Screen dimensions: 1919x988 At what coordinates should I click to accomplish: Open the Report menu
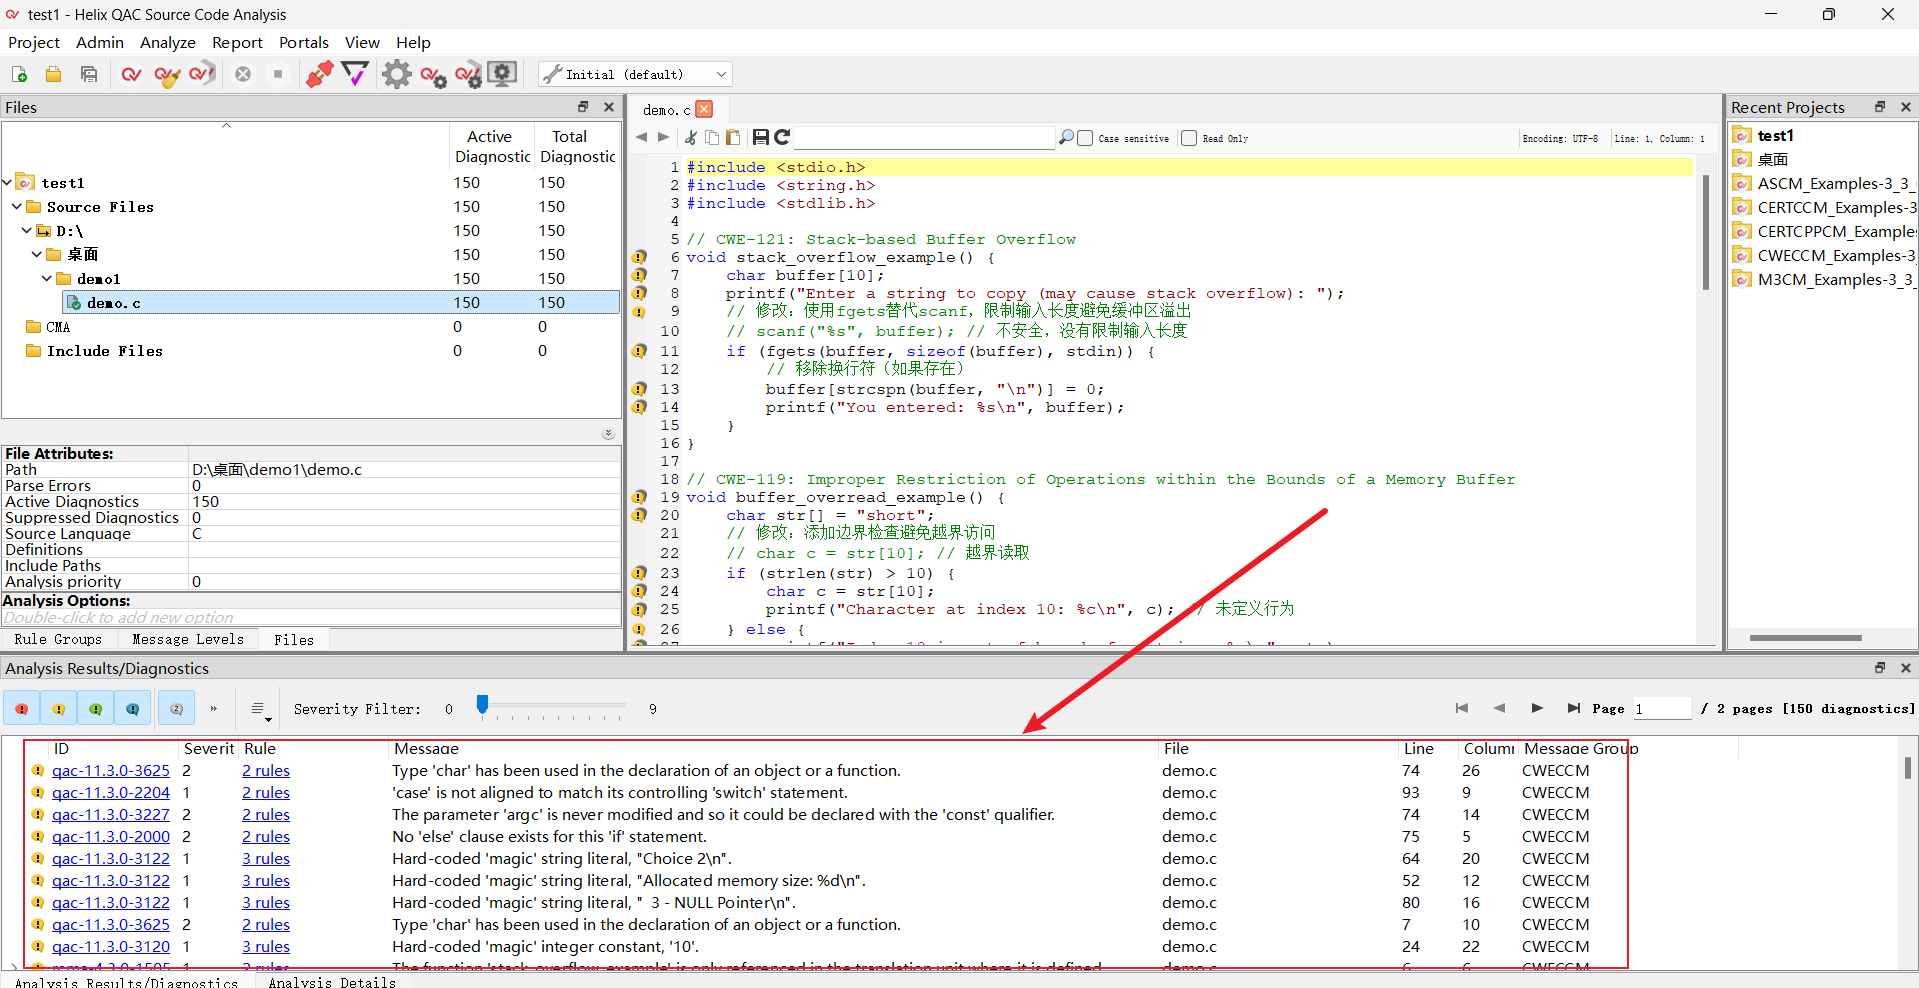click(x=237, y=42)
